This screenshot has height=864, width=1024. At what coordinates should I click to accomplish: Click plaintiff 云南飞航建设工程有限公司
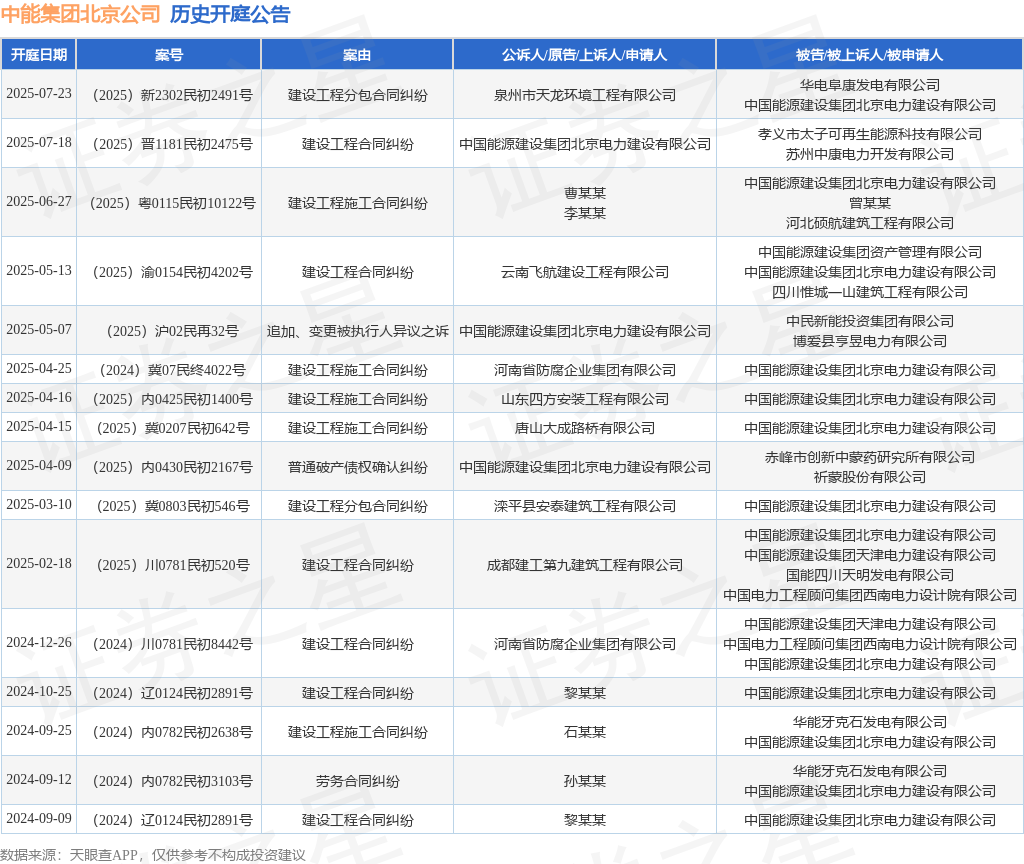pyautogui.click(x=584, y=272)
